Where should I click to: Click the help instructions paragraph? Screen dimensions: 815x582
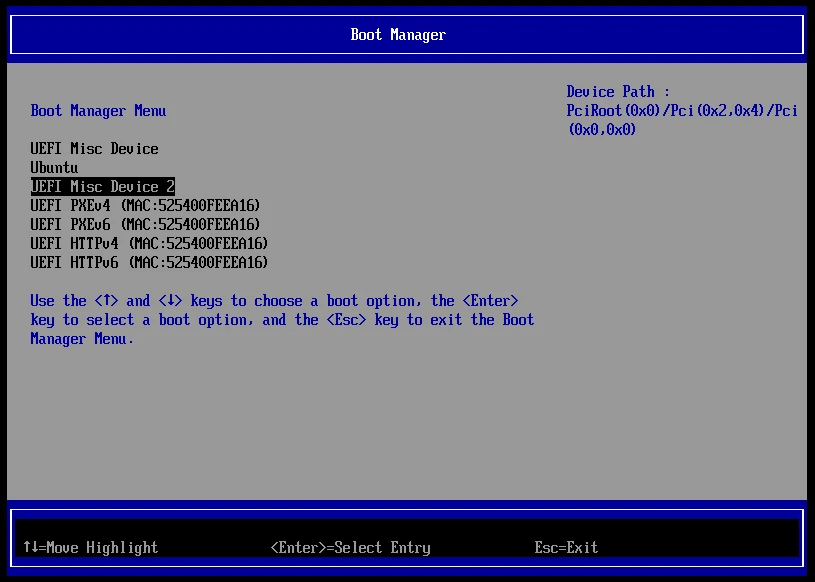282,320
